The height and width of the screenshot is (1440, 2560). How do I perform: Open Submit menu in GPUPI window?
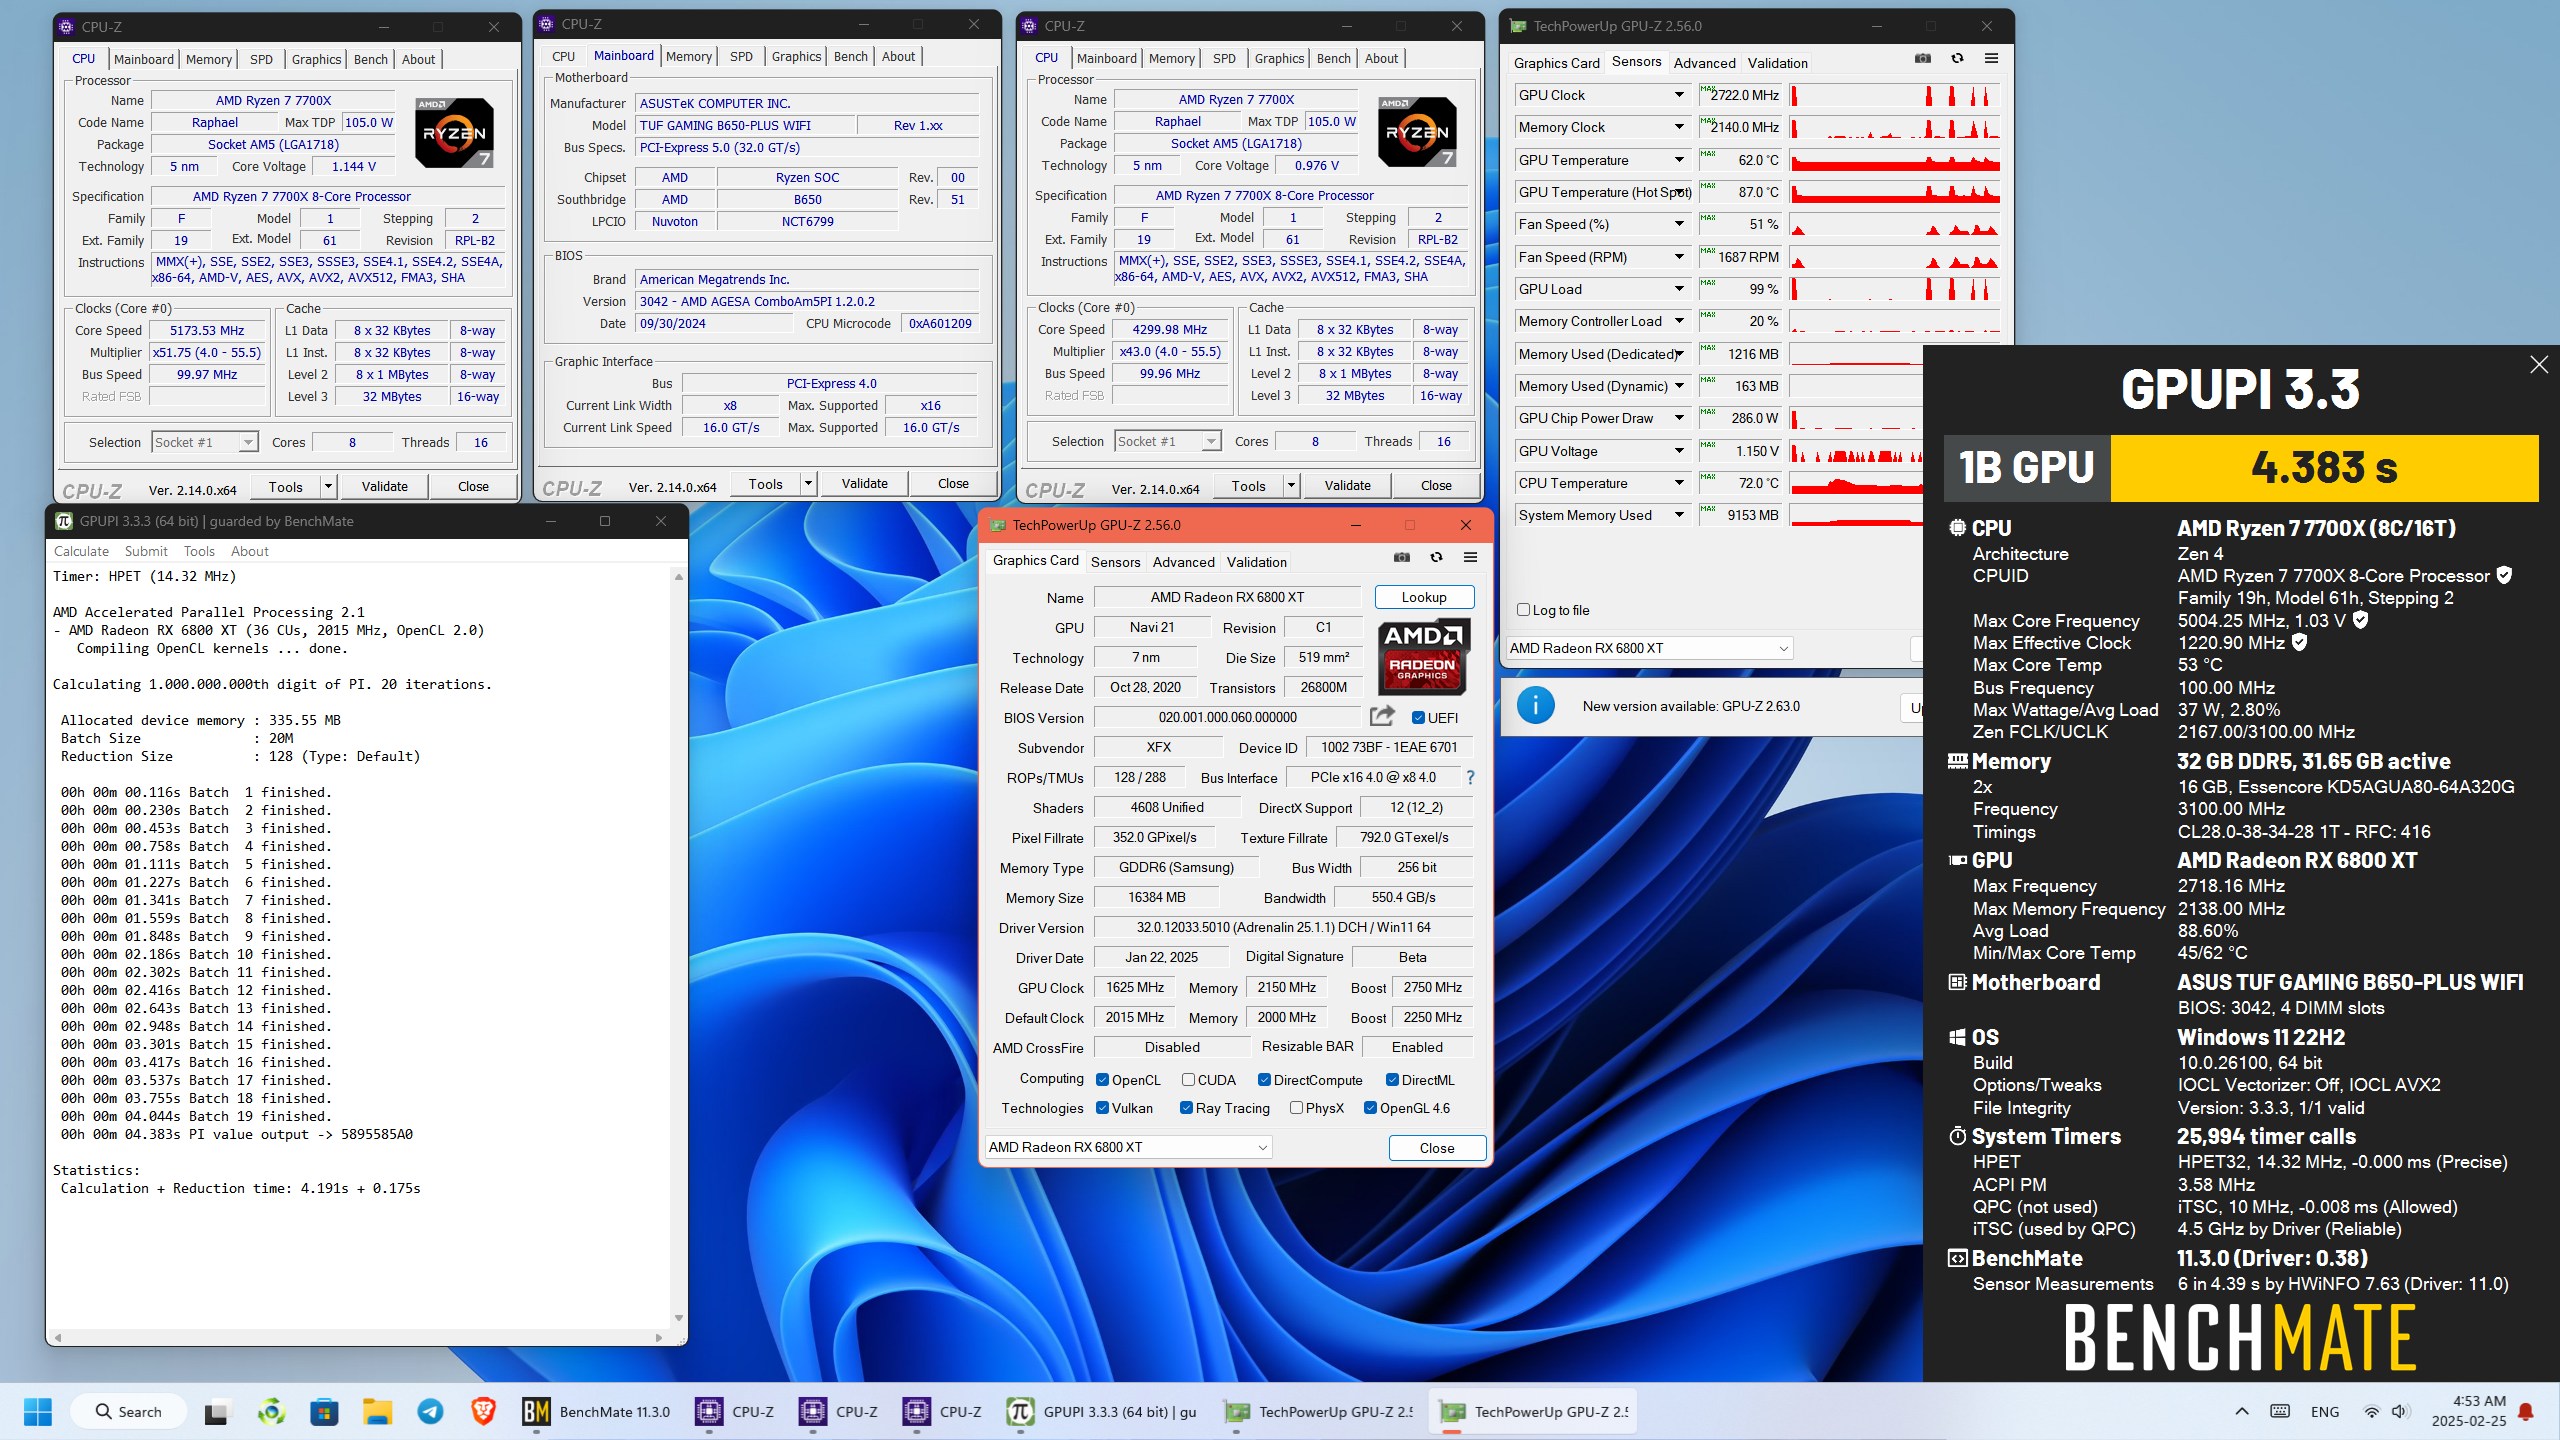coord(146,551)
